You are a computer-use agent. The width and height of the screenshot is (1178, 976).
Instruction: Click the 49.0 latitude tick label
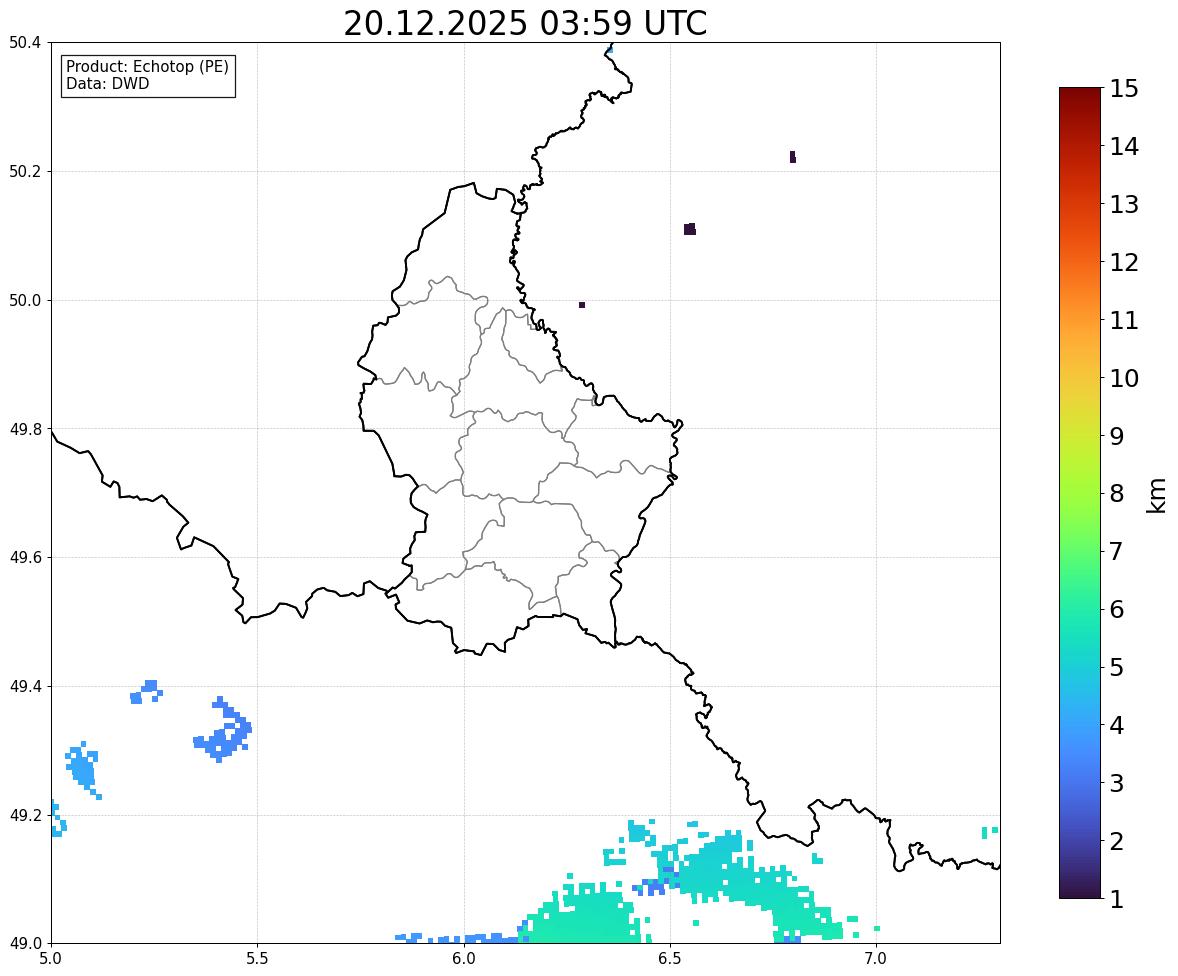[x=25, y=944]
